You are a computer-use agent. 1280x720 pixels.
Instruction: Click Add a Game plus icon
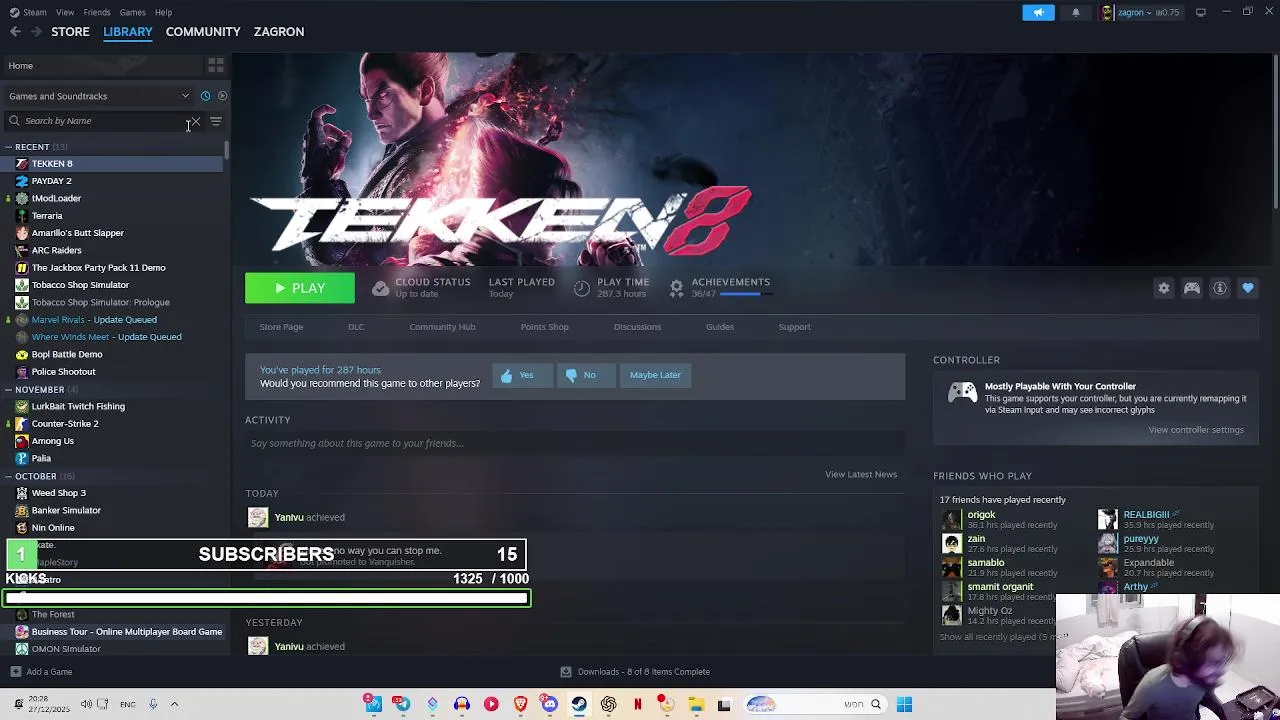(15, 672)
